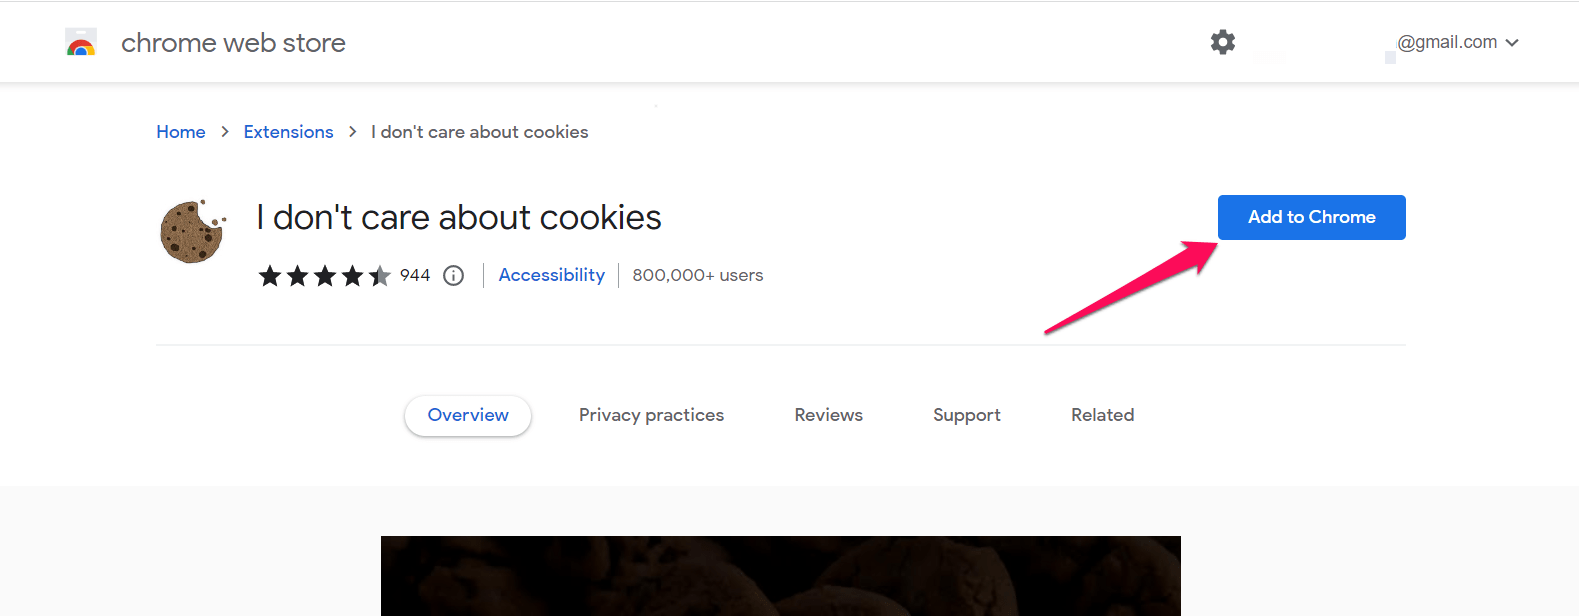Click the extension screenshot preview image
The height and width of the screenshot is (616, 1579).
point(780,576)
